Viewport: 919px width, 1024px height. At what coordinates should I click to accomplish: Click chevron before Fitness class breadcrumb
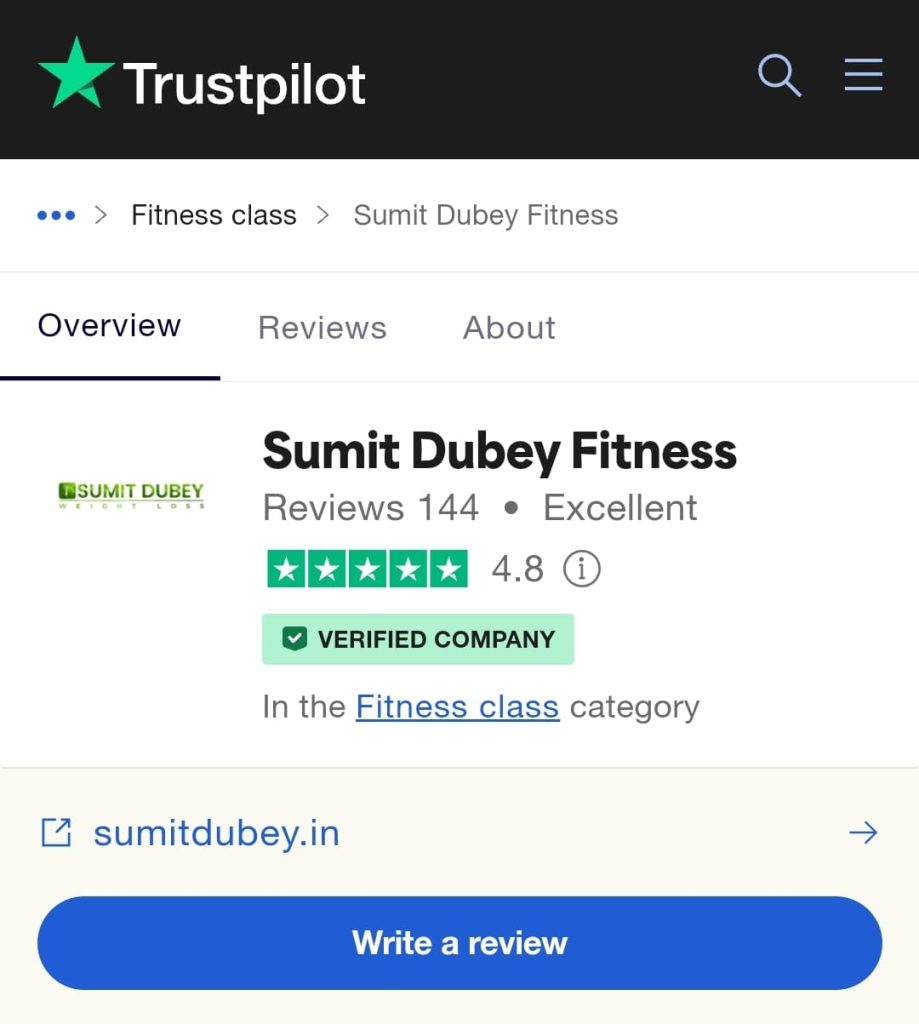[x=101, y=215]
